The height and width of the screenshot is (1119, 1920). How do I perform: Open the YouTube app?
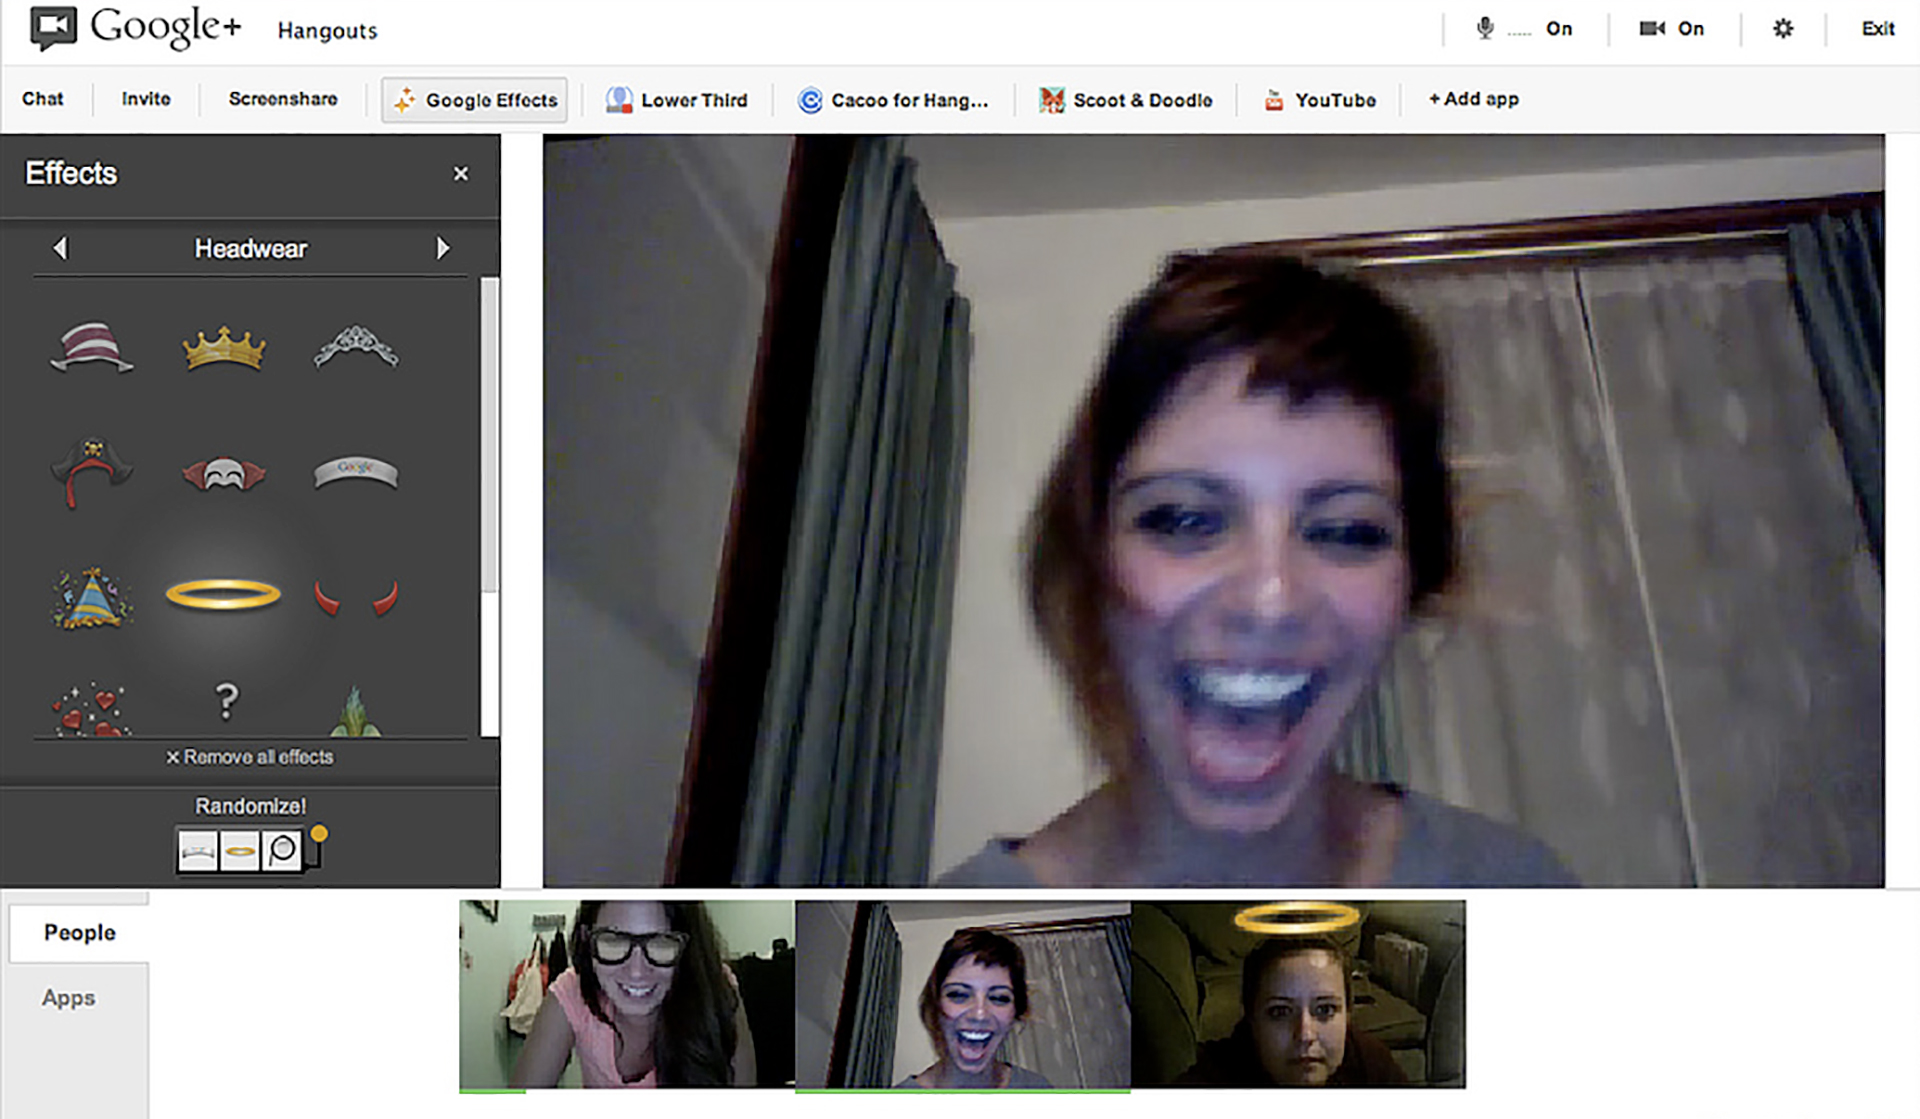tap(1320, 100)
